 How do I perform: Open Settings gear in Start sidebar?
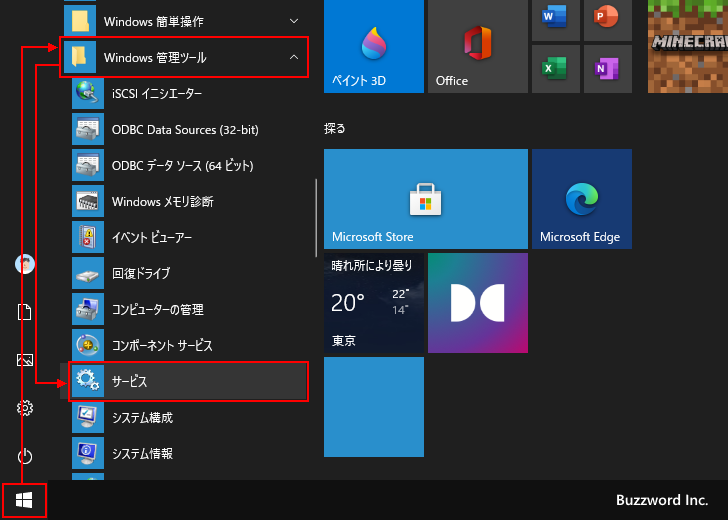coord(25,408)
